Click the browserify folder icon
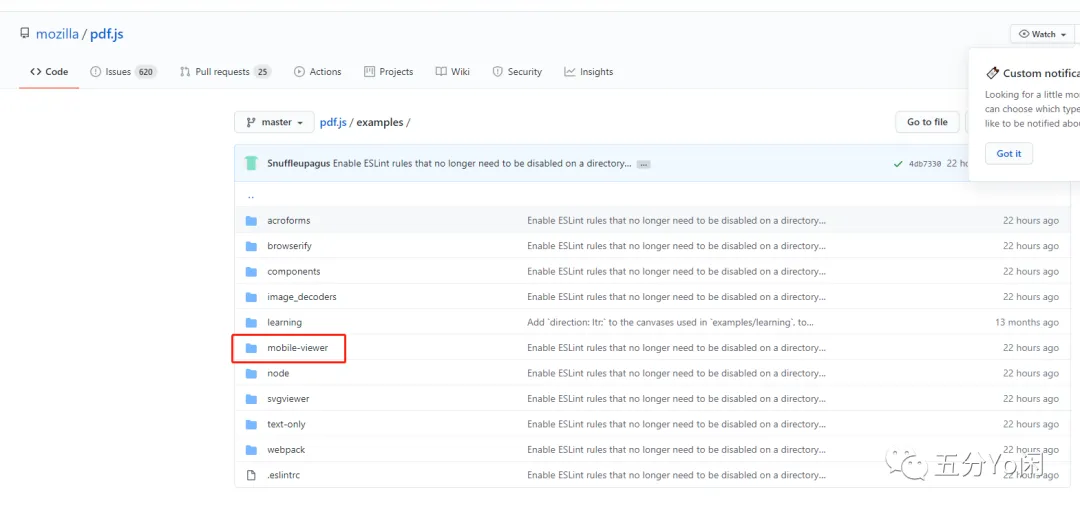This screenshot has height=512, width=1080. (x=251, y=246)
